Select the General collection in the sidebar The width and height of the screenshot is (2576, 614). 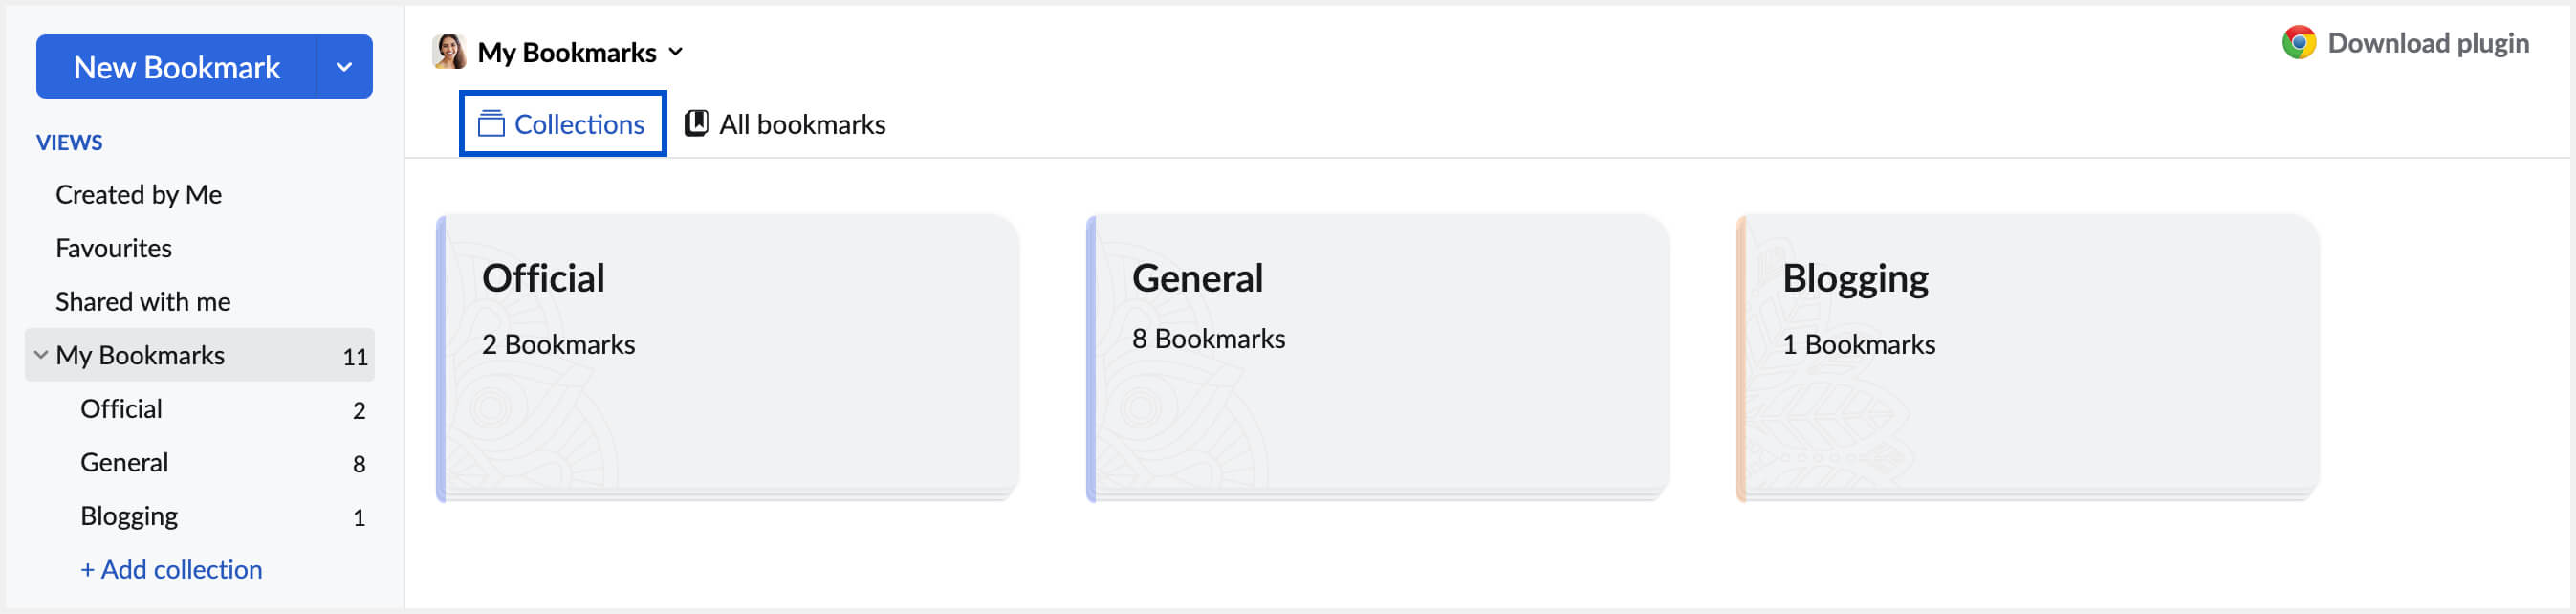coord(124,462)
